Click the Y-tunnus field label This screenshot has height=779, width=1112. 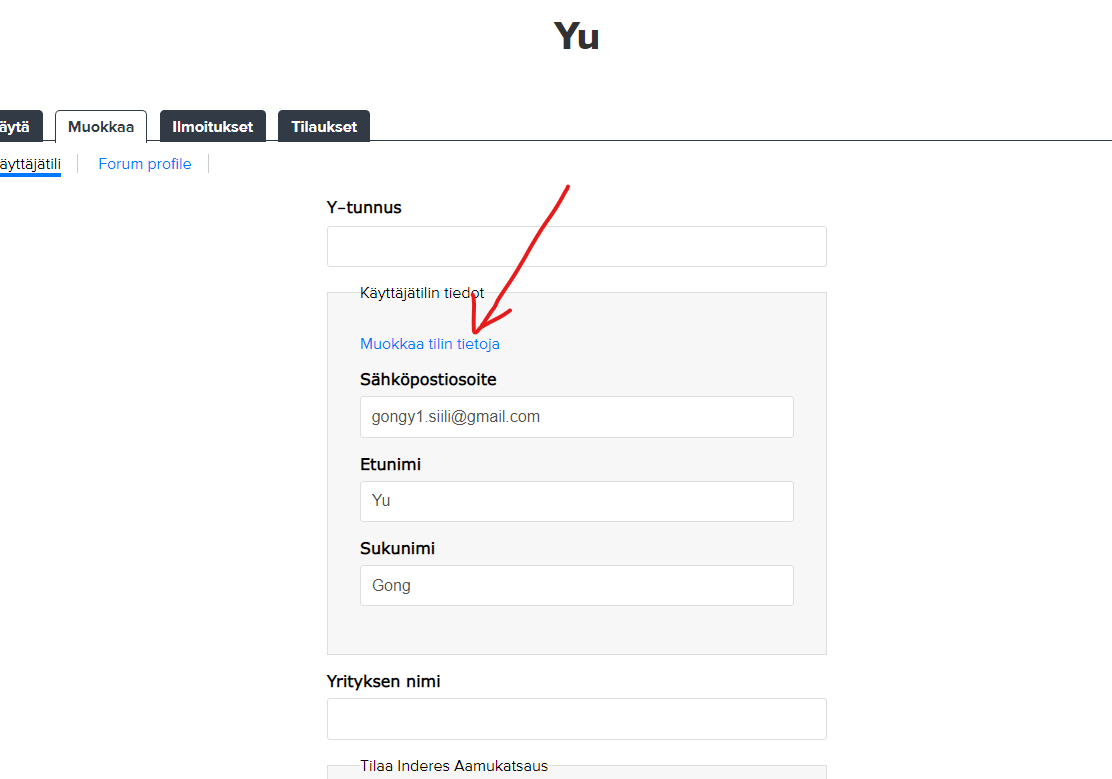pos(364,208)
